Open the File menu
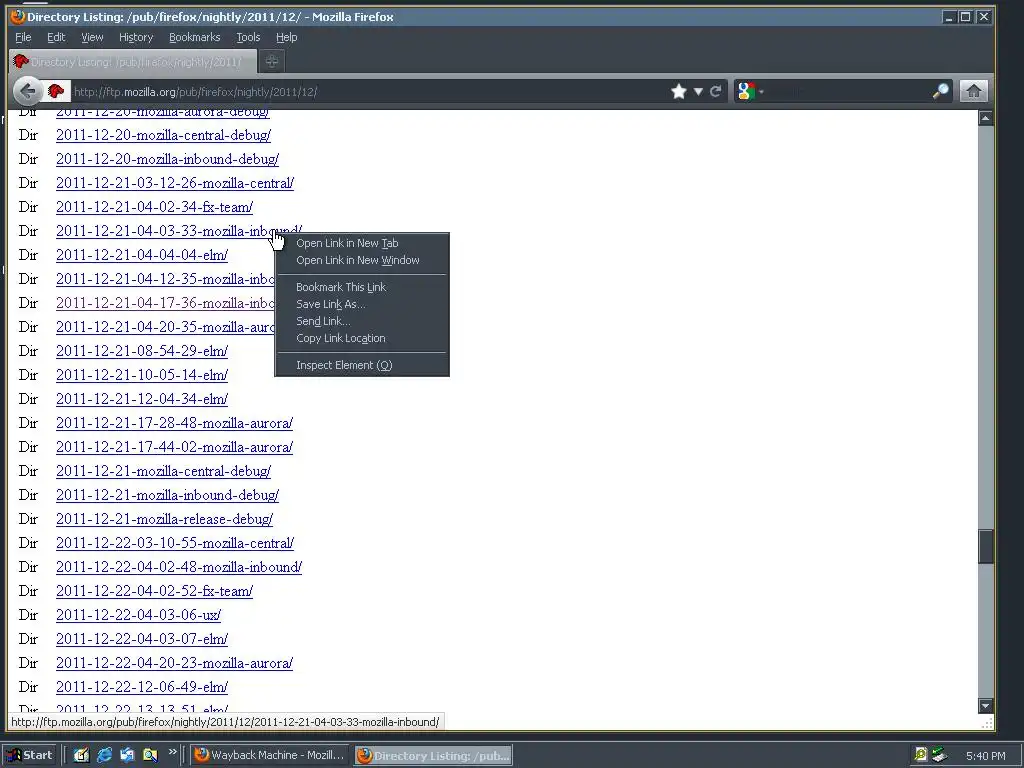The image size is (1024, 768). click(x=23, y=37)
